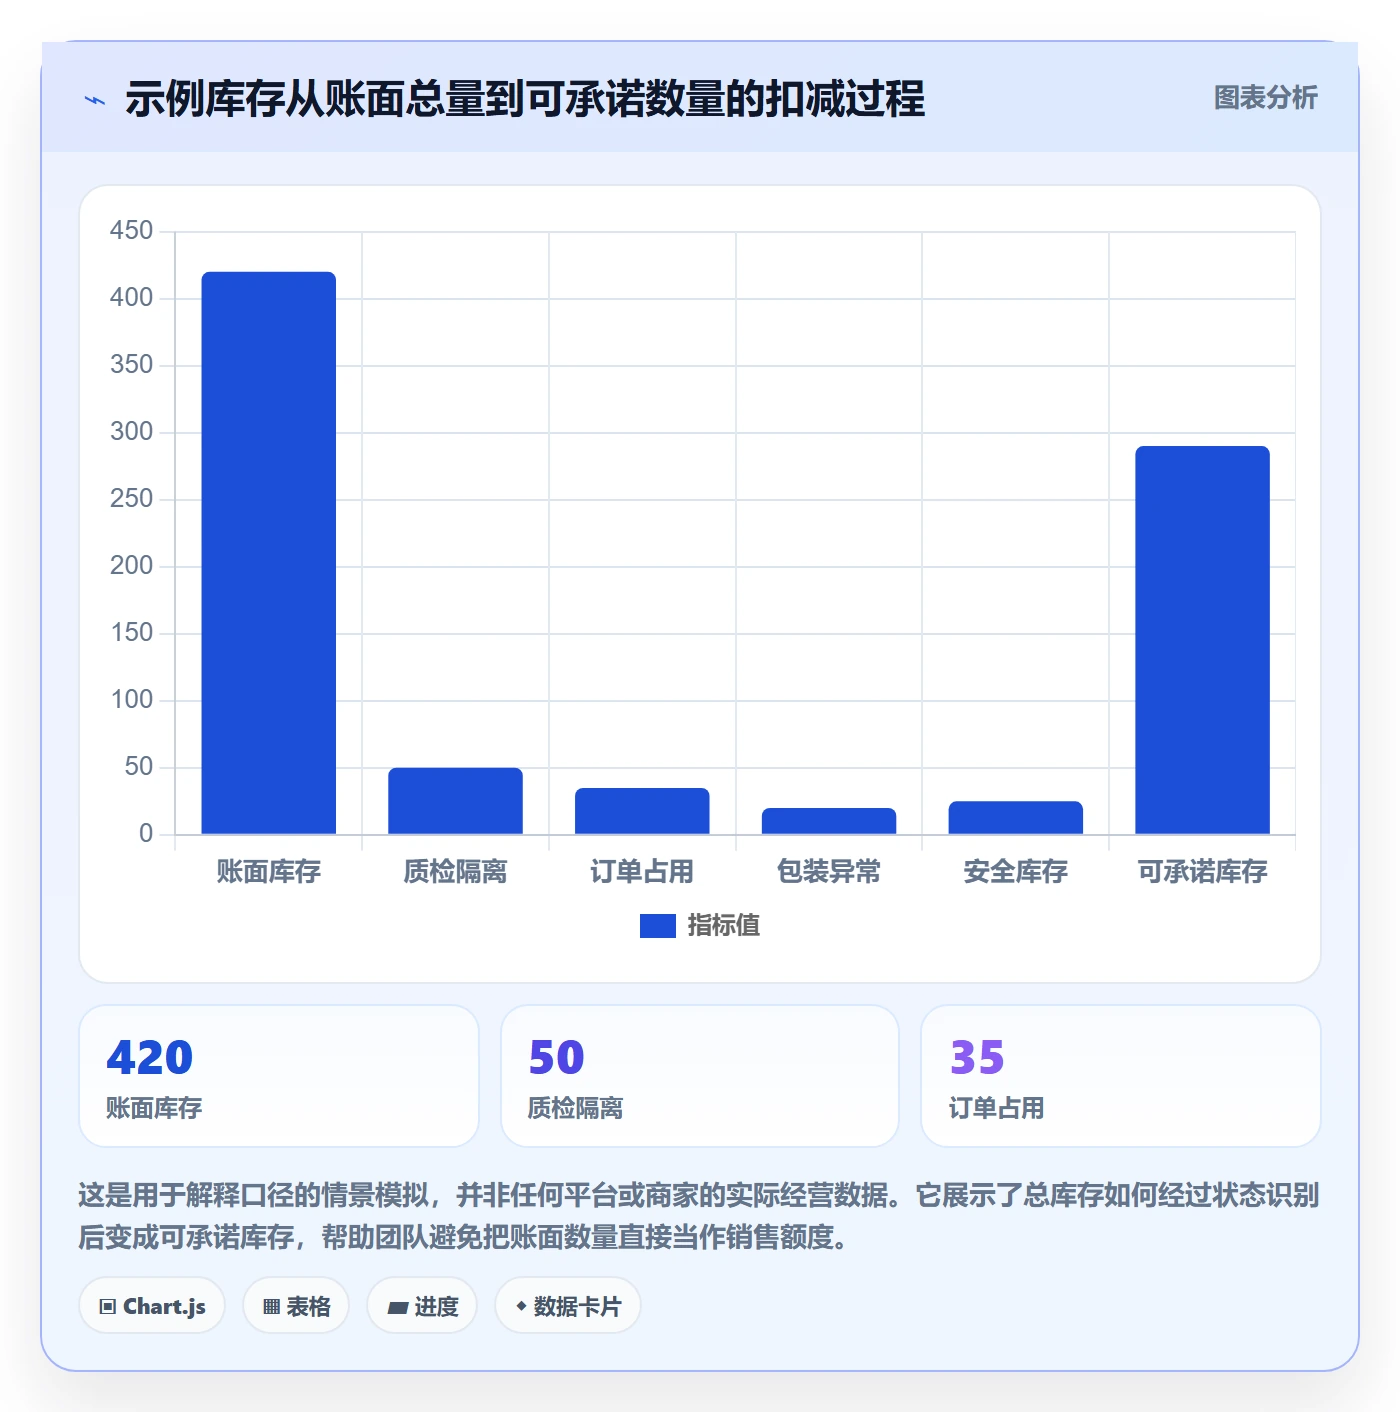The image size is (1400, 1412).
Task: Open the 420 账面库存 data card
Action: click(279, 1076)
